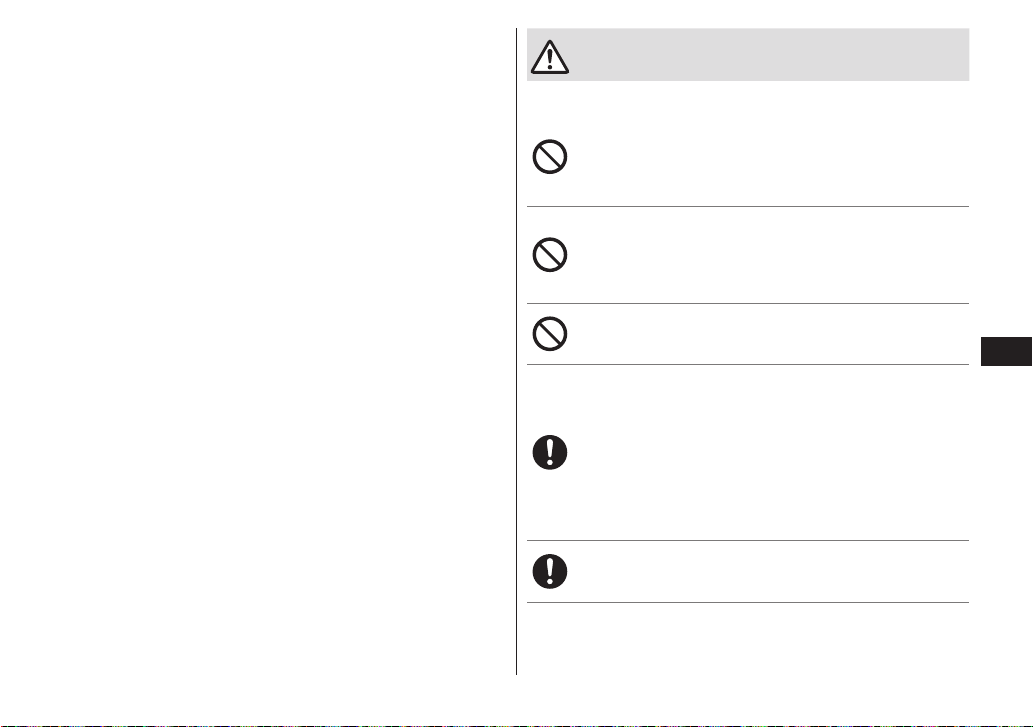Click the upper black exclamation circle icon
This screenshot has width=1033, height=727.
coord(549,452)
